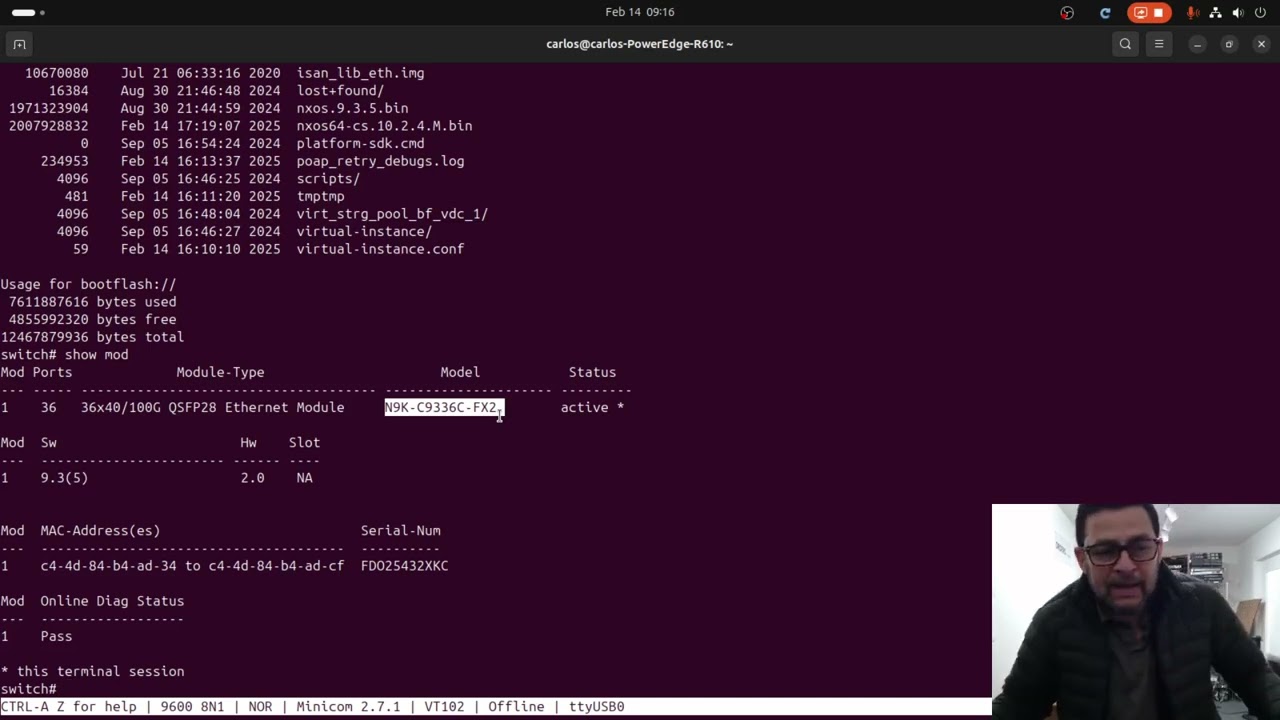Click the tmptmp file entry
This screenshot has height=720, width=1280.
(x=320, y=197)
